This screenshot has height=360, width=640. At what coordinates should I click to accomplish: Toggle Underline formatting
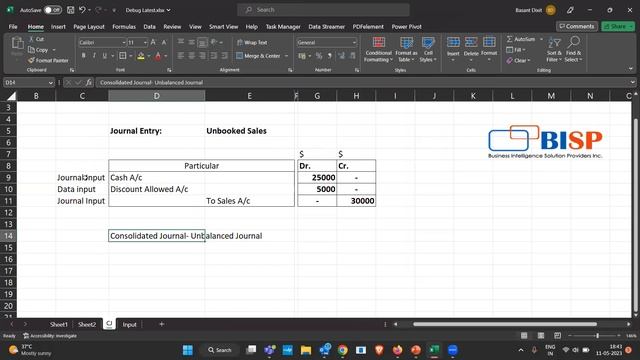104,56
